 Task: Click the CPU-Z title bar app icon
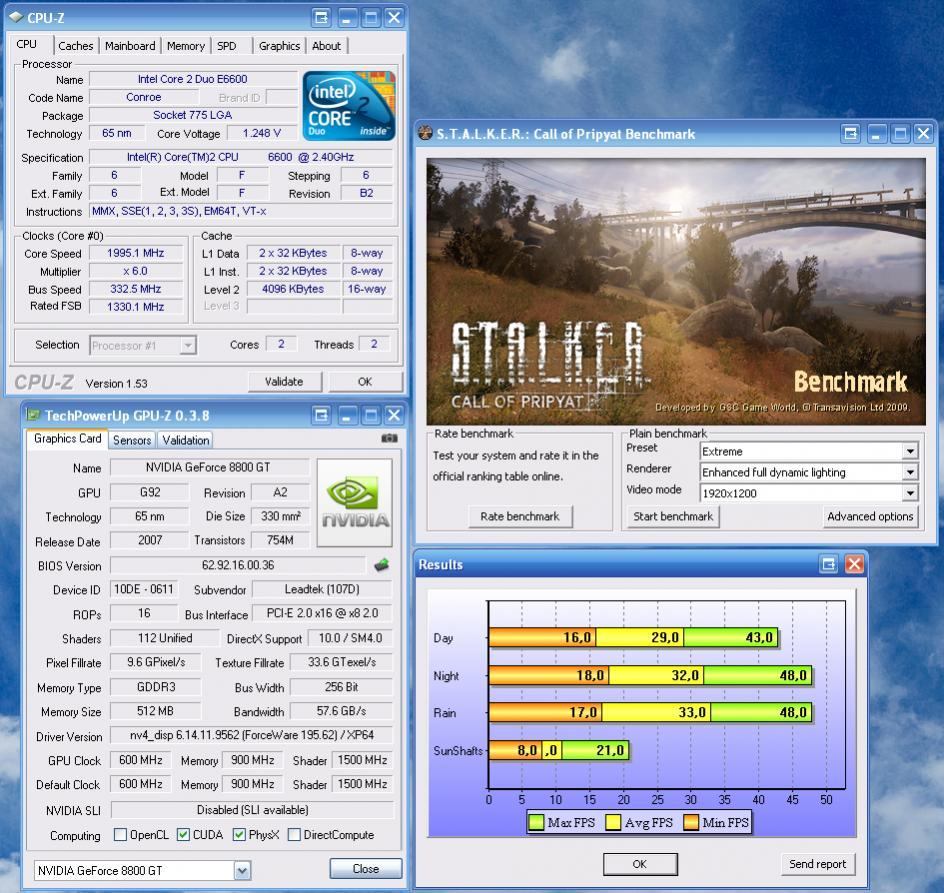point(16,17)
